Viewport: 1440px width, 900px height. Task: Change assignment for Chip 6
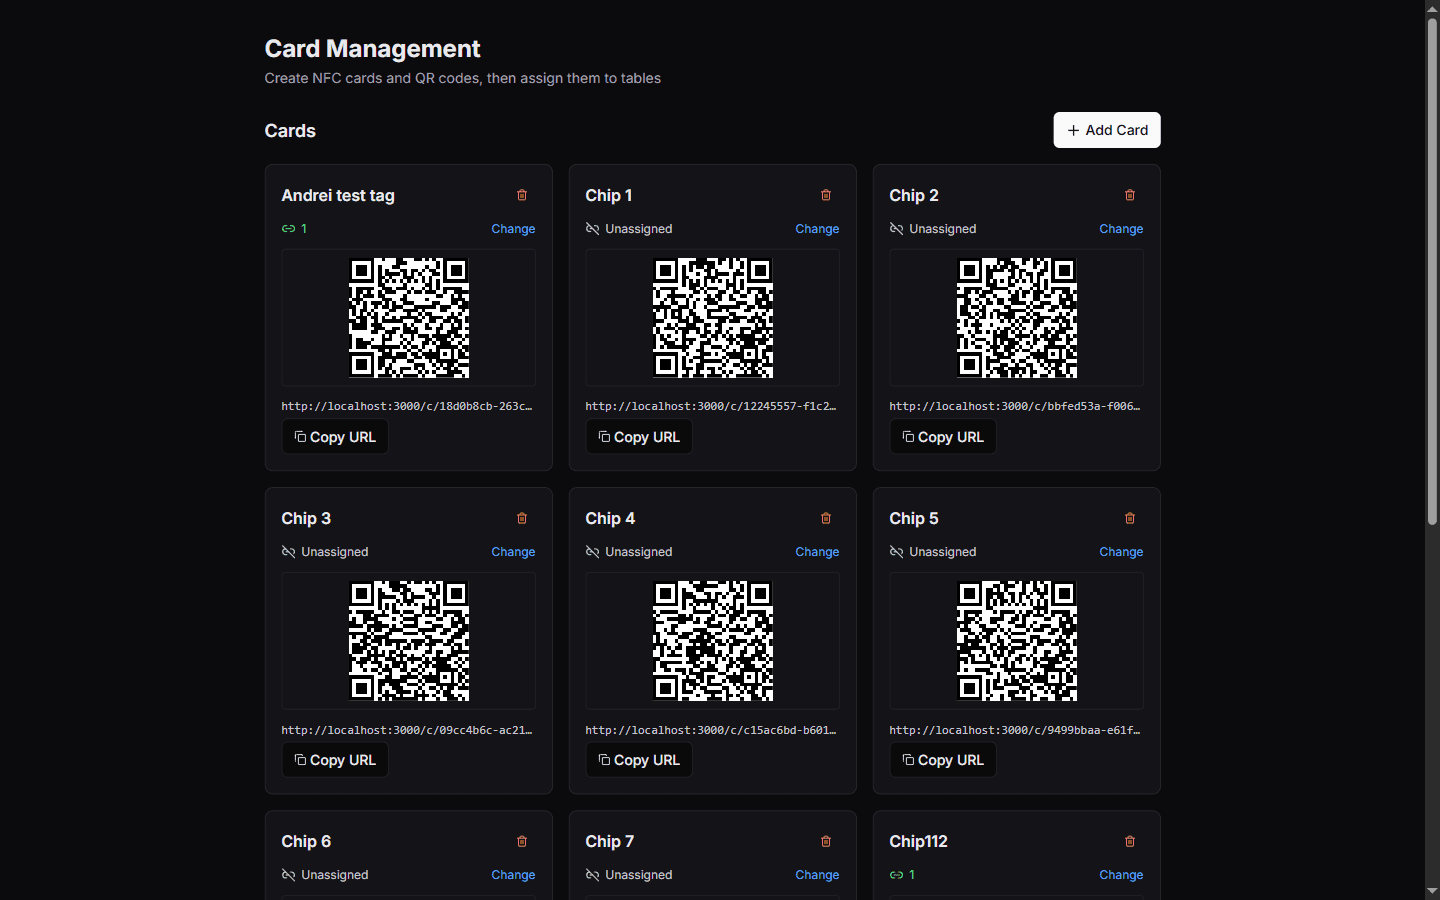(x=513, y=875)
